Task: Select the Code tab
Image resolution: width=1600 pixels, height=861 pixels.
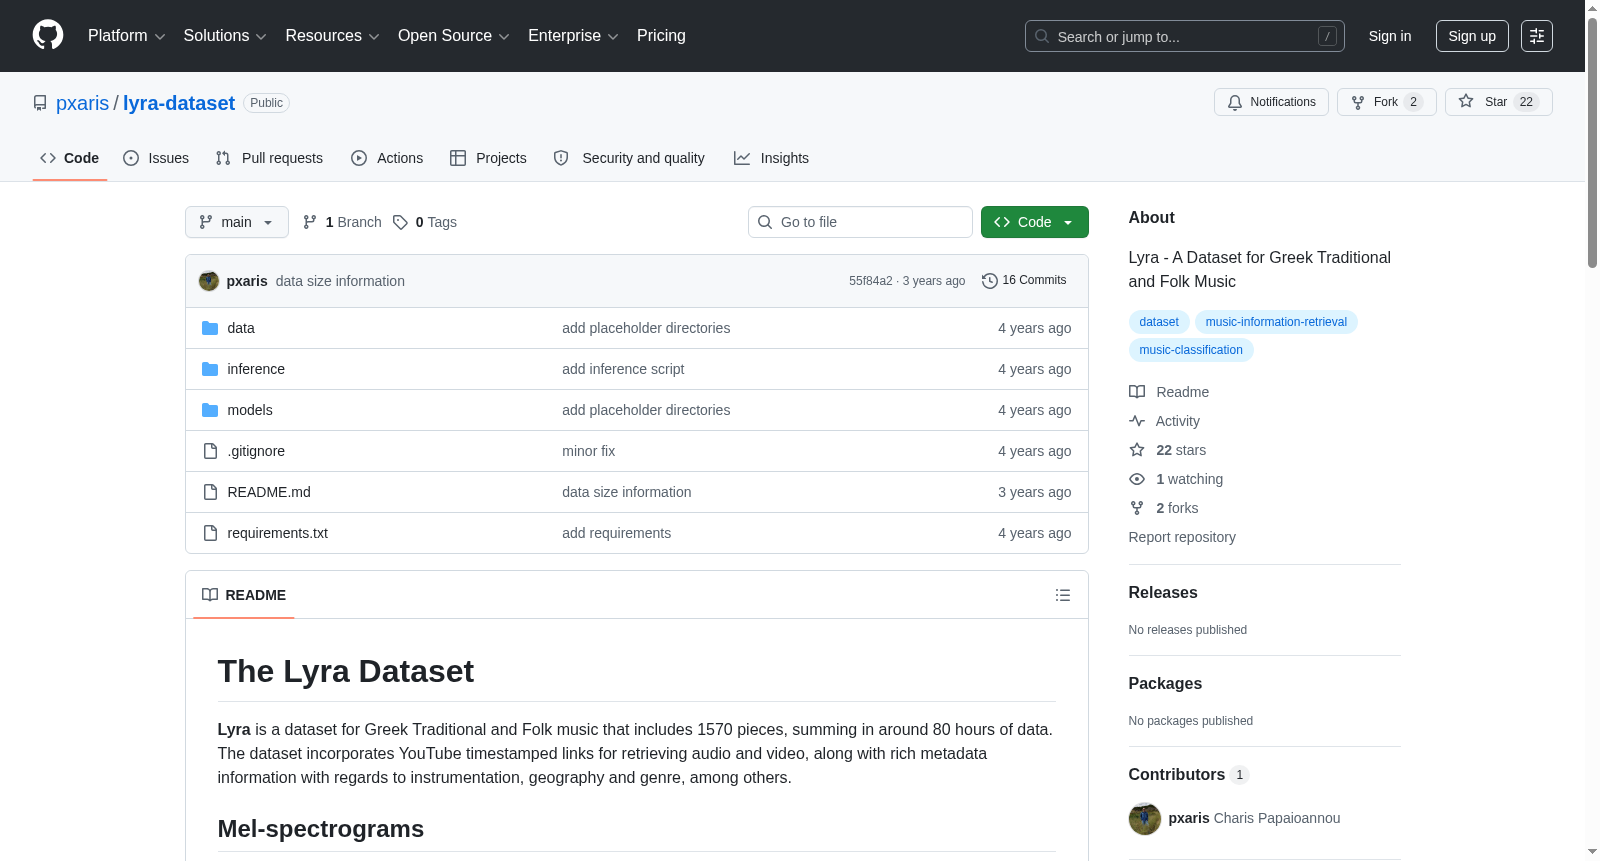Action: [70, 158]
